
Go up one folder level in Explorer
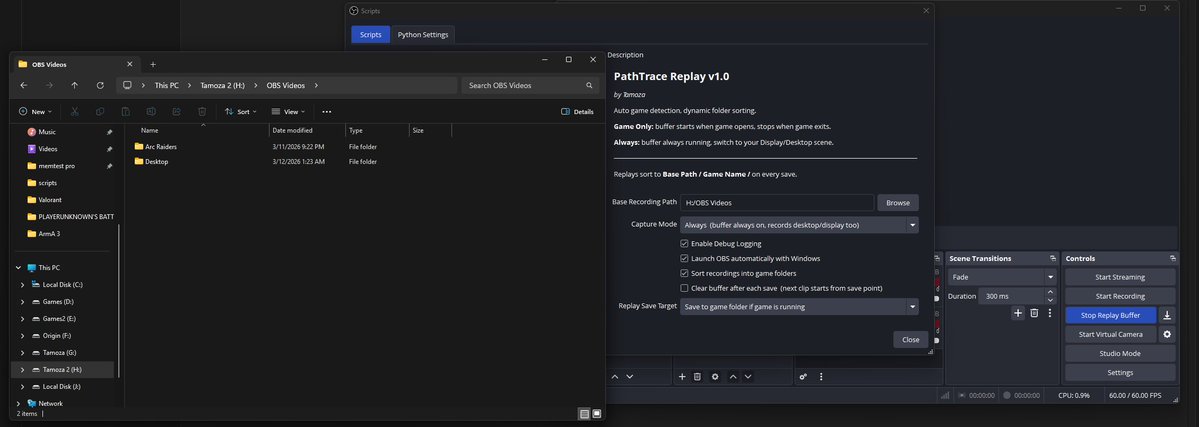click(x=74, y=85)
